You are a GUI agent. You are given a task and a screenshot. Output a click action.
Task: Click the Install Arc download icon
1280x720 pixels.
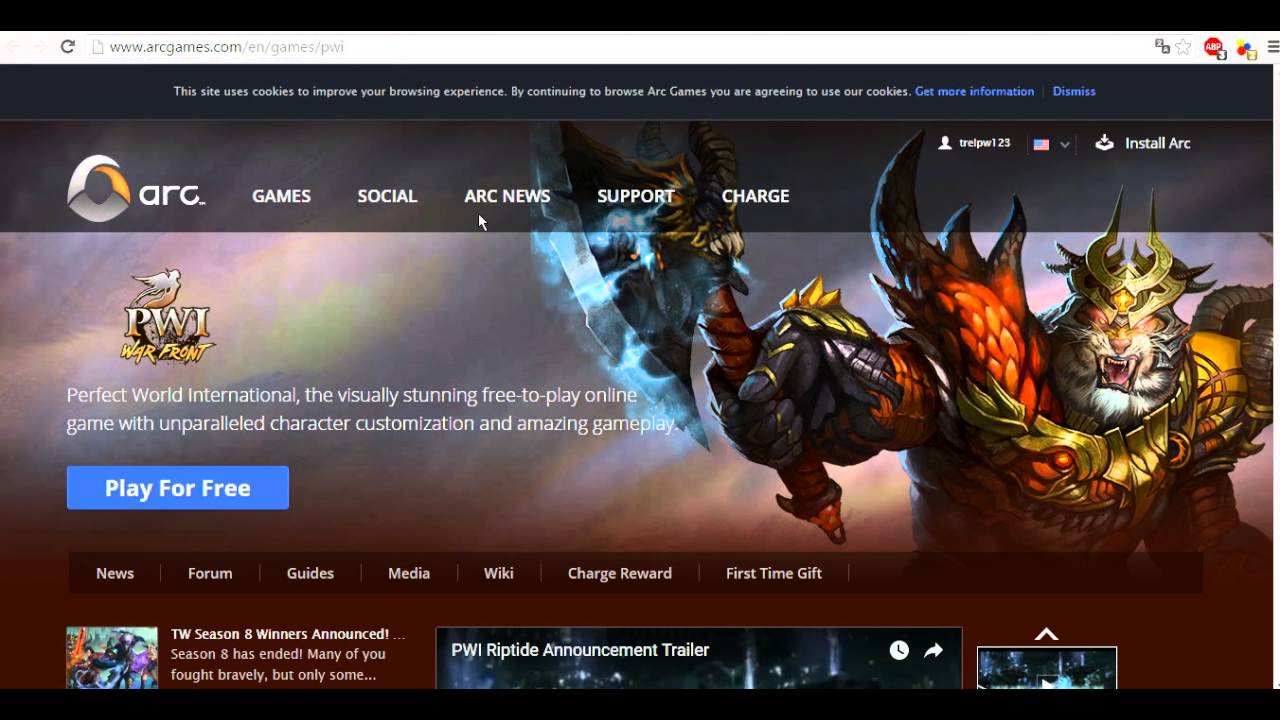pyautogui.click(x=1104, y=143)
